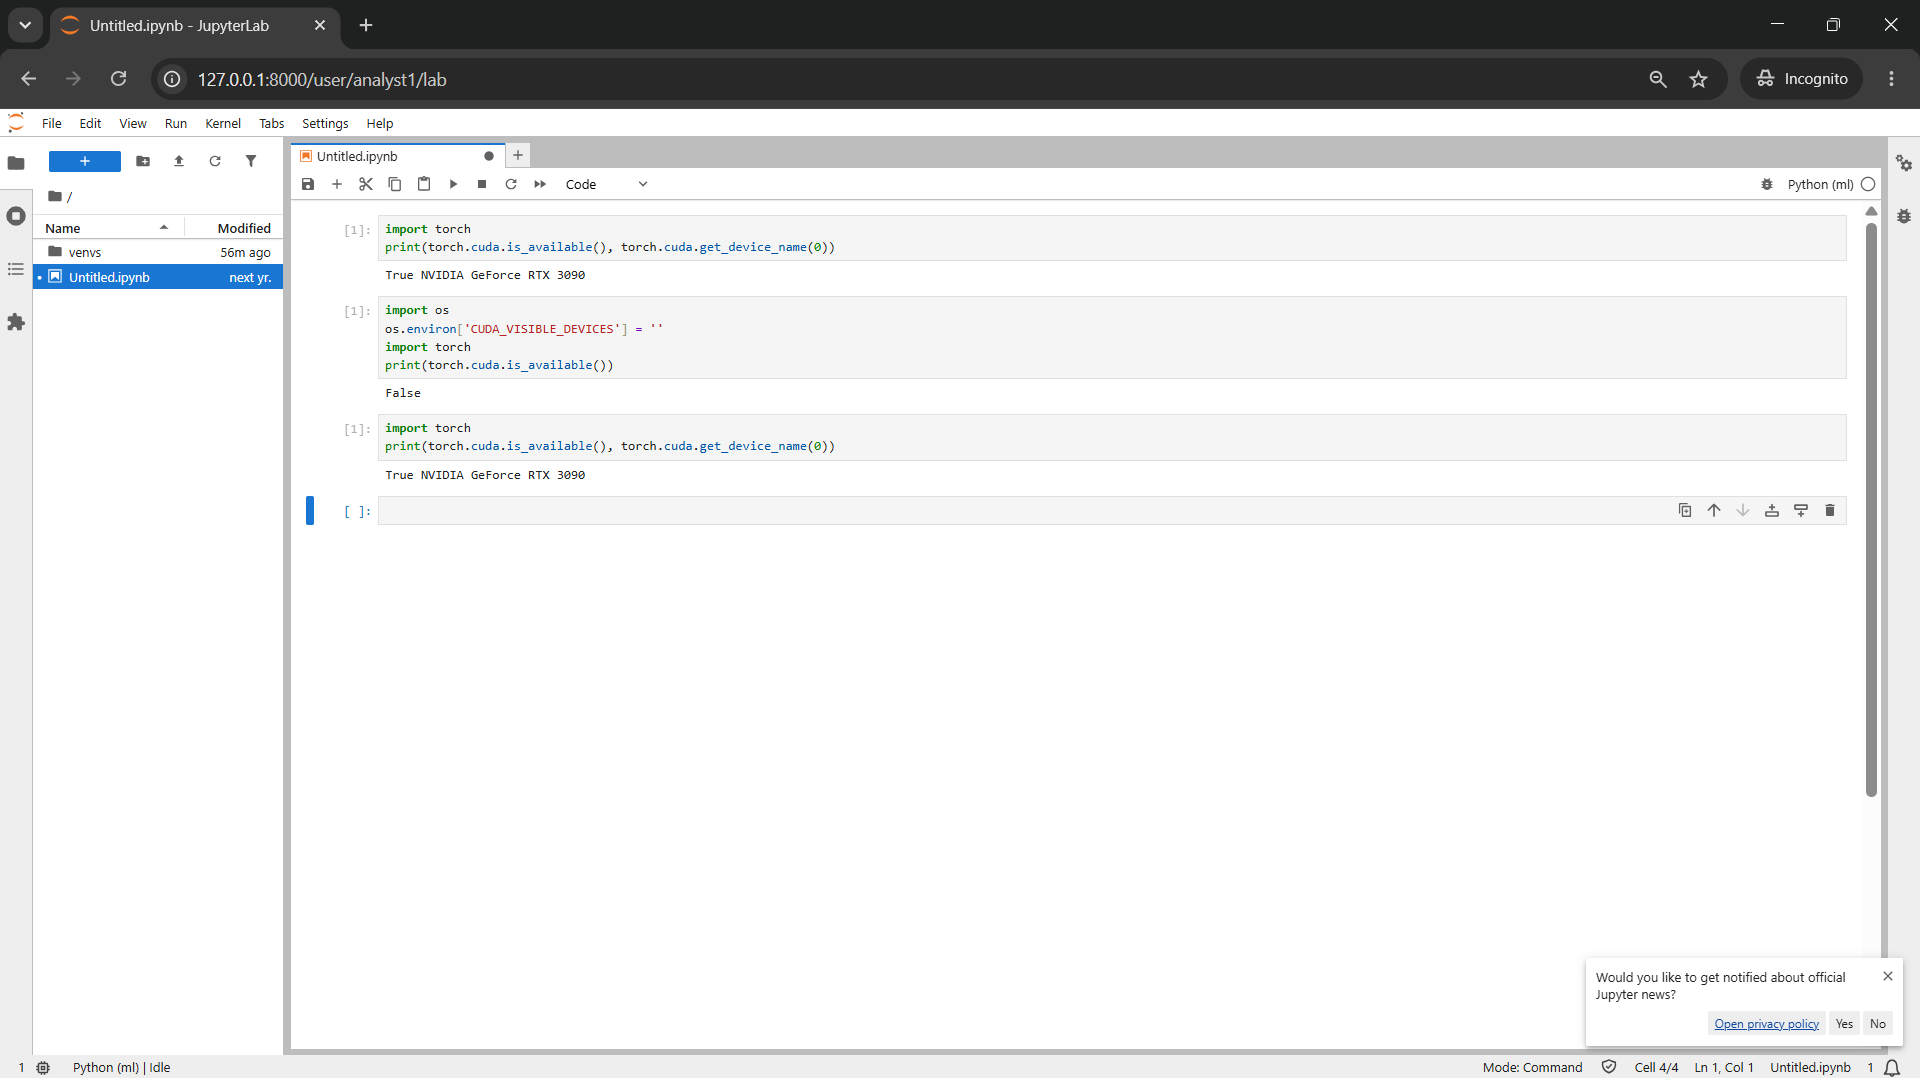
Task: Sort files by Modified column
Action: pos(234,228)
